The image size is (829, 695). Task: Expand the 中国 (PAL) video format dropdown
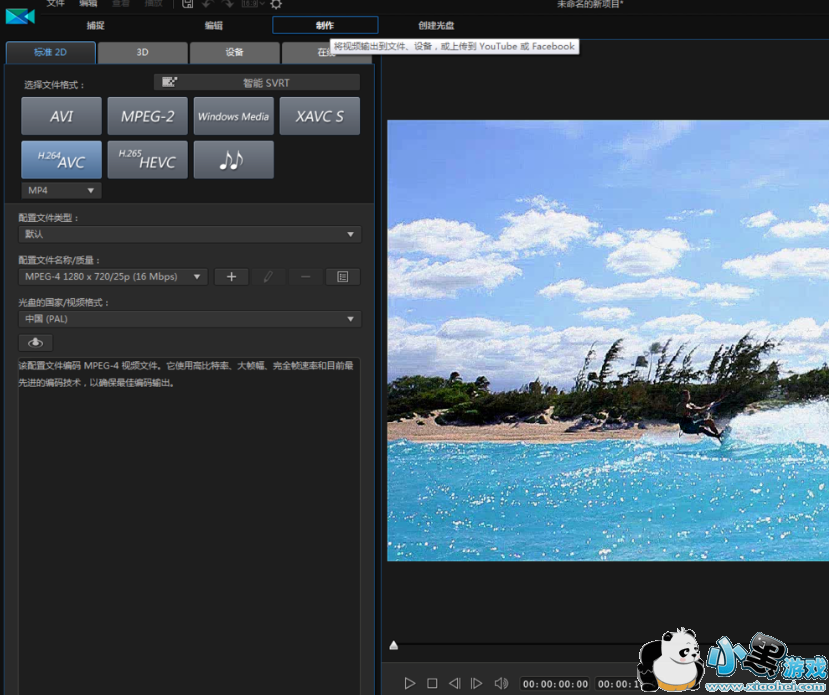pos(190,319)
